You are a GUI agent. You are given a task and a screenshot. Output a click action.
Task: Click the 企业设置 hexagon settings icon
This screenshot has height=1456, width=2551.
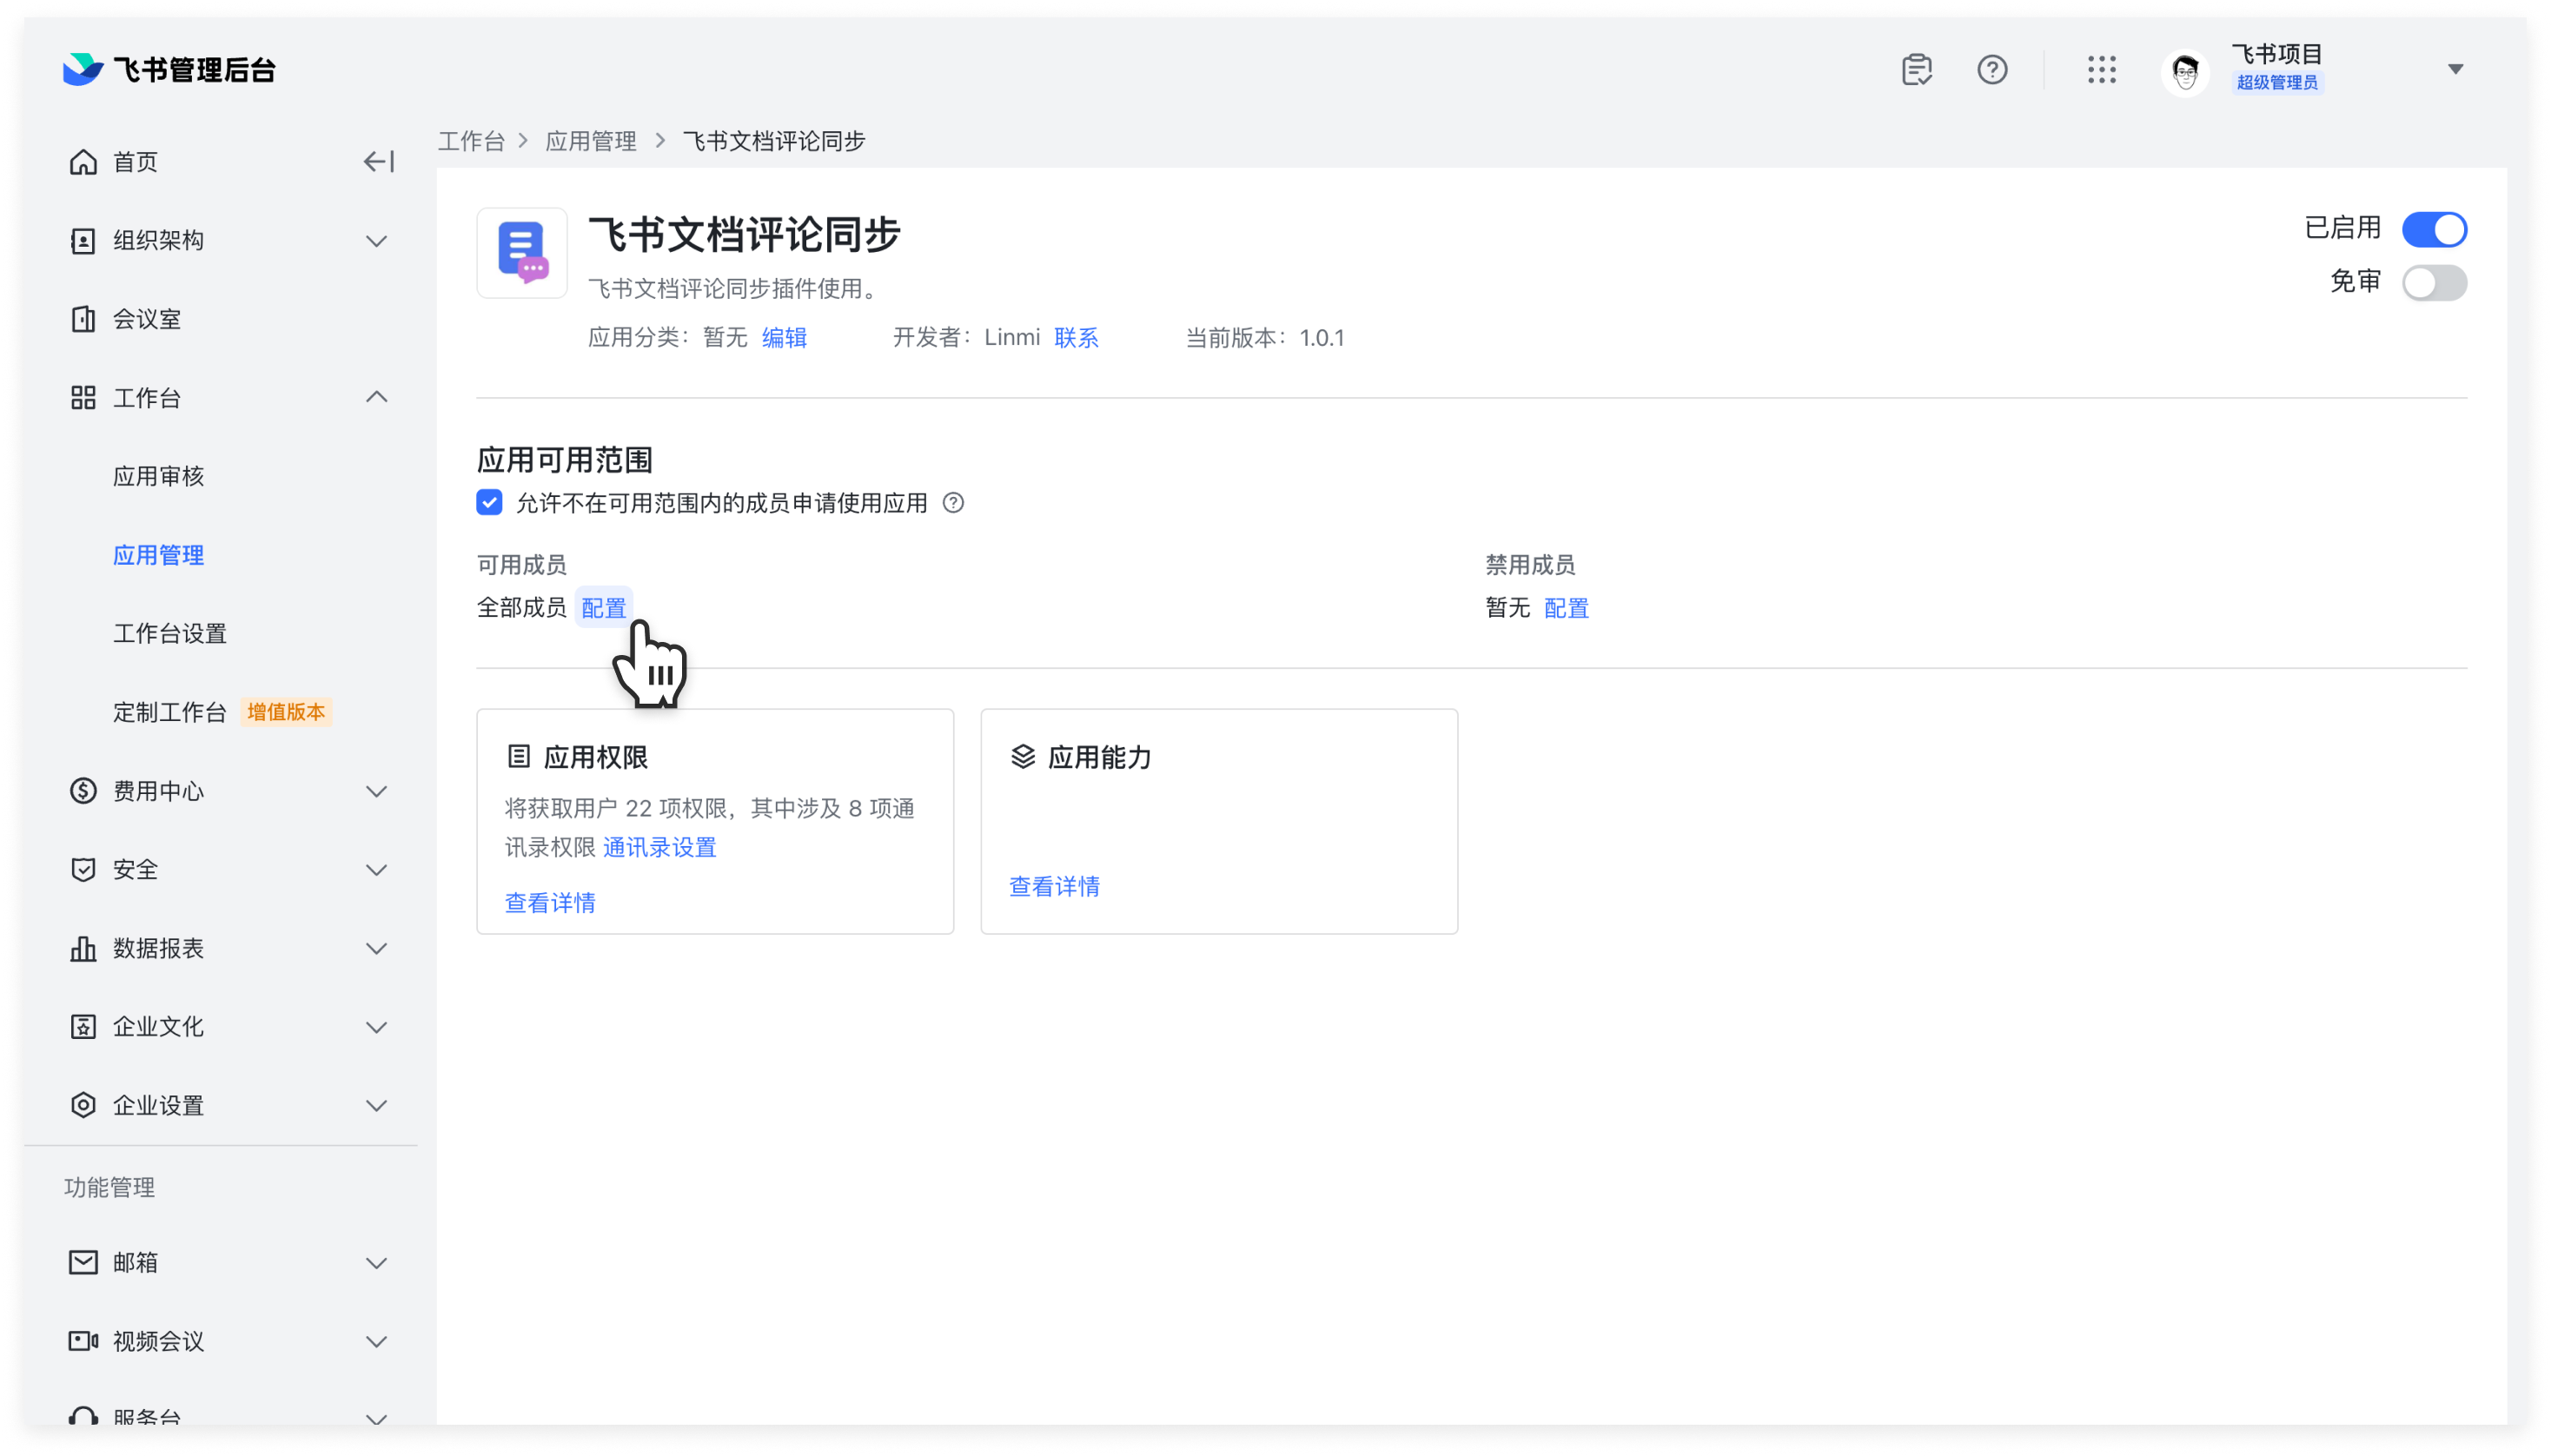(x=83, y=1105)
